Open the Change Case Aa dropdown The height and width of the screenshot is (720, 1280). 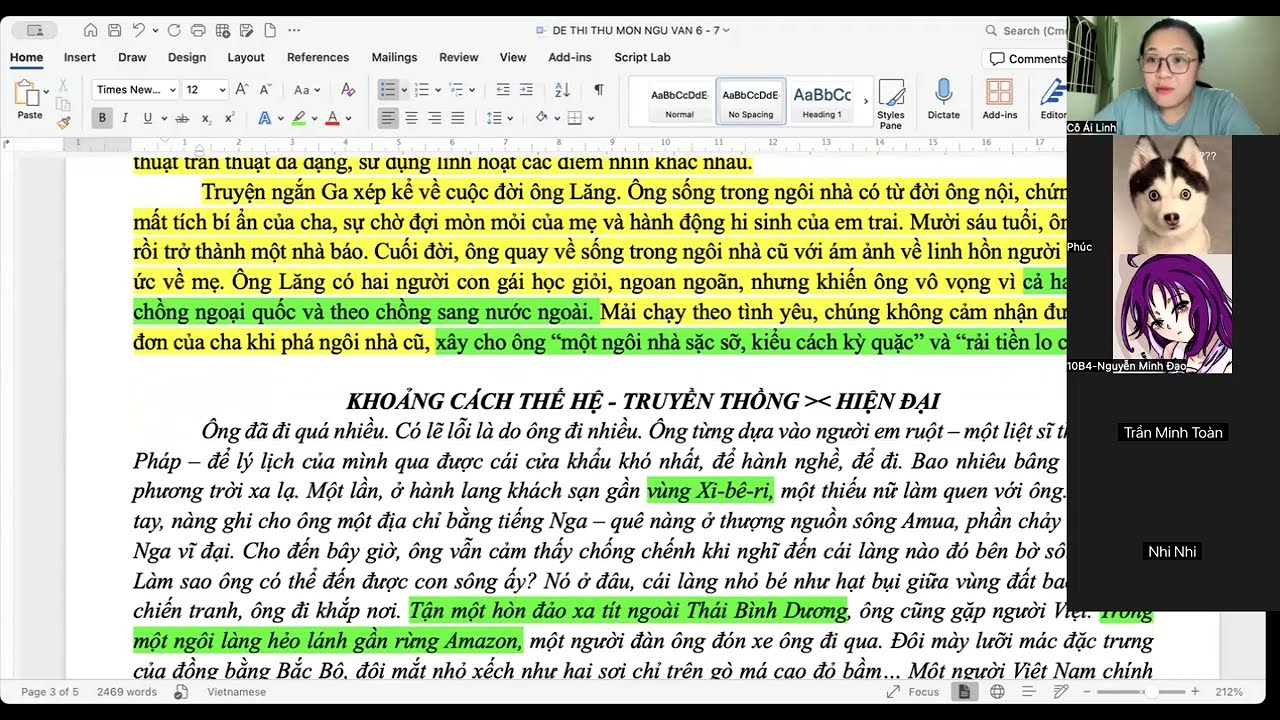tap(307, 89)
